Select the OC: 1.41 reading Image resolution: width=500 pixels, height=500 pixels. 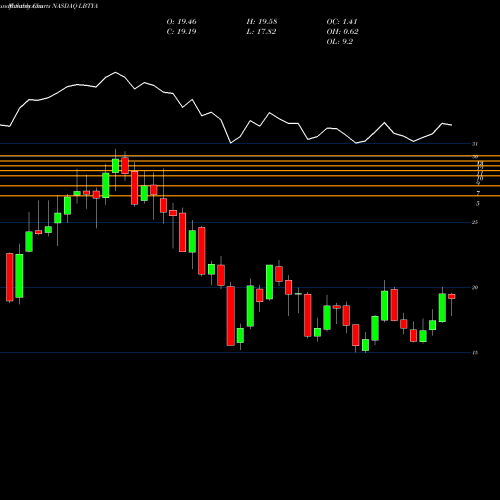coord(342,22)
